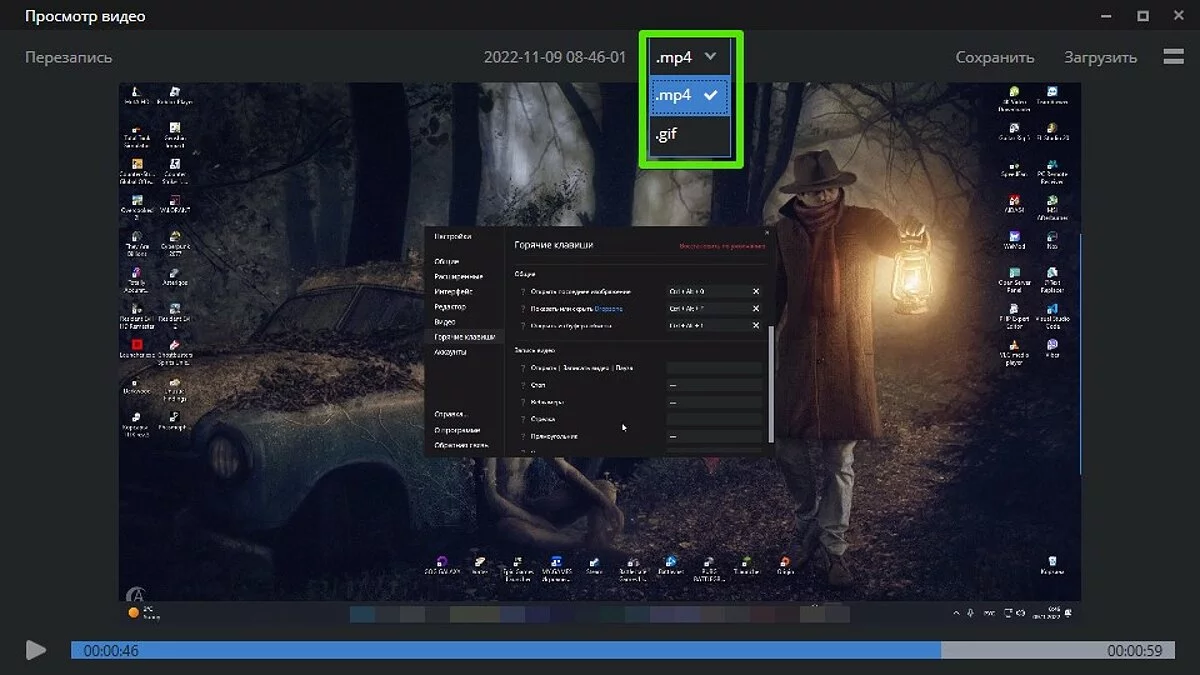The image size is (1200, 675).
Task: Collapse the .mp4 format dropdown arrow
Action: pyautogui.click(x=711, y=57)
